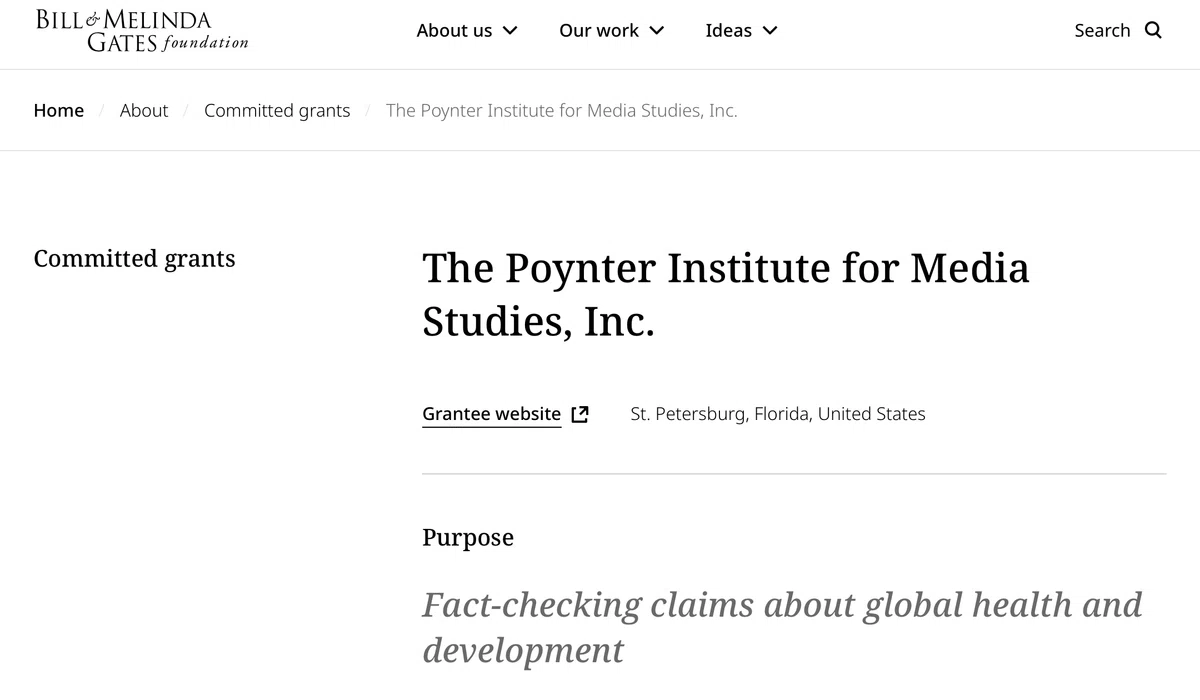Click the Fact-checking claims purpose text
The width and height of the screenshot is (1200, 700).
pyautogui.click(x=782, y=627)
